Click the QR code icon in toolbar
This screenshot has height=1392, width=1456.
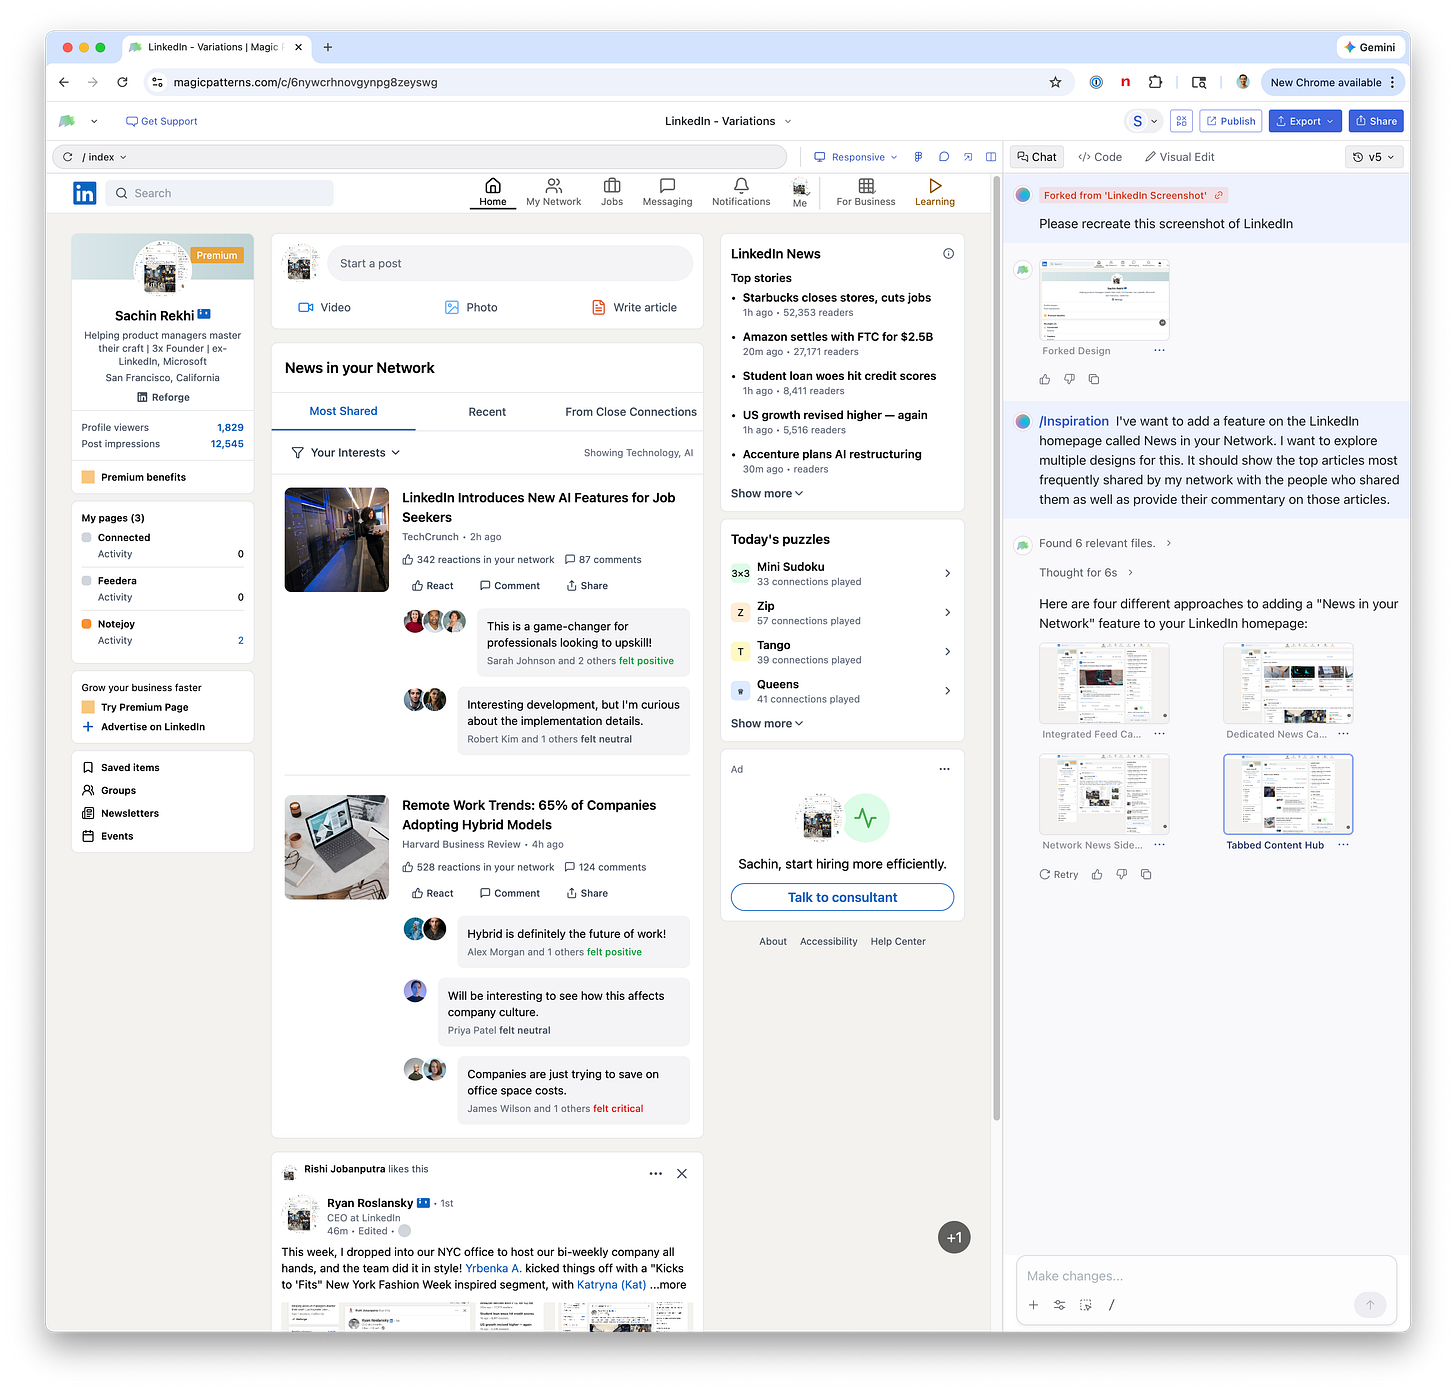click(1181, 121)
